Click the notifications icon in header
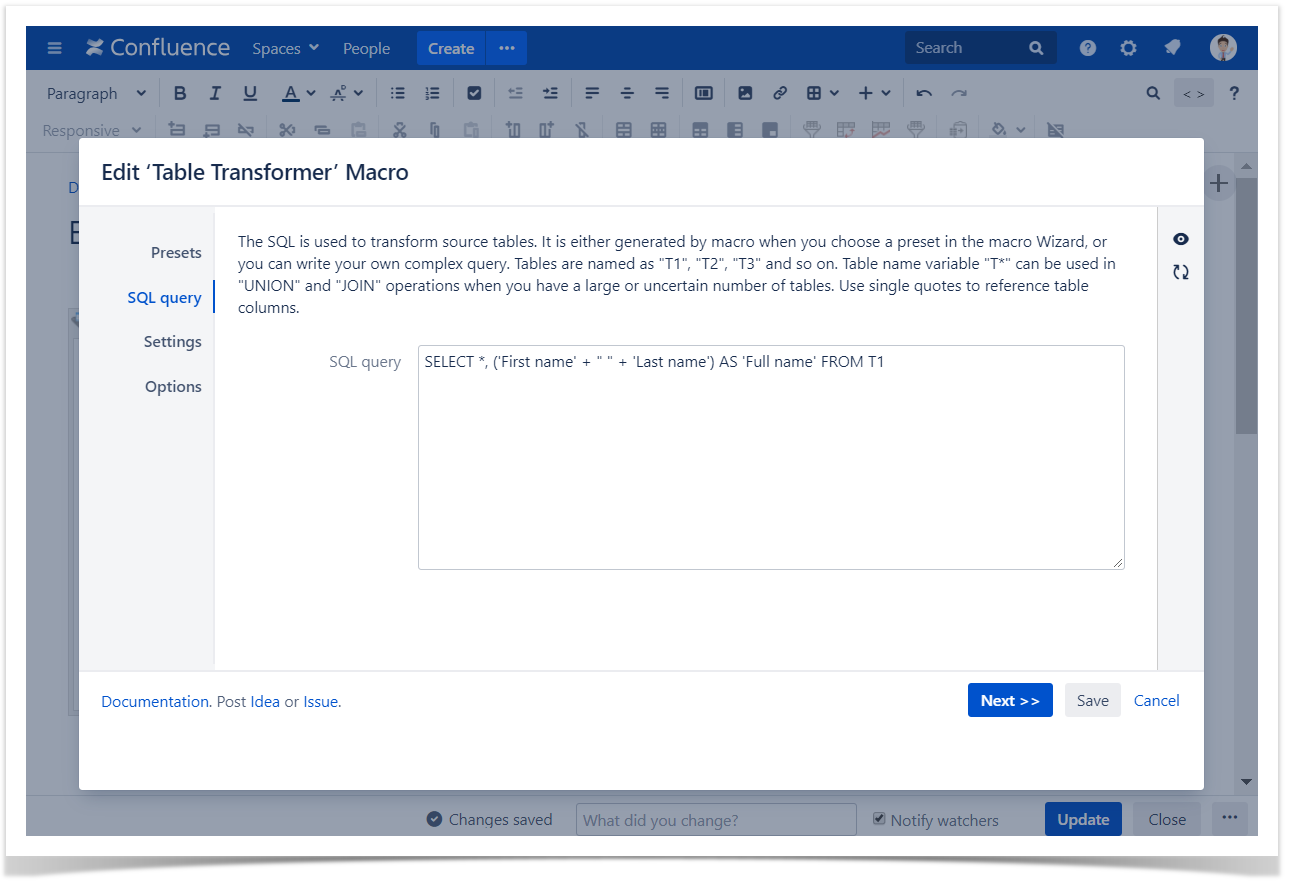Screen dimensions: 1292x885 (x=1172, y=48)
